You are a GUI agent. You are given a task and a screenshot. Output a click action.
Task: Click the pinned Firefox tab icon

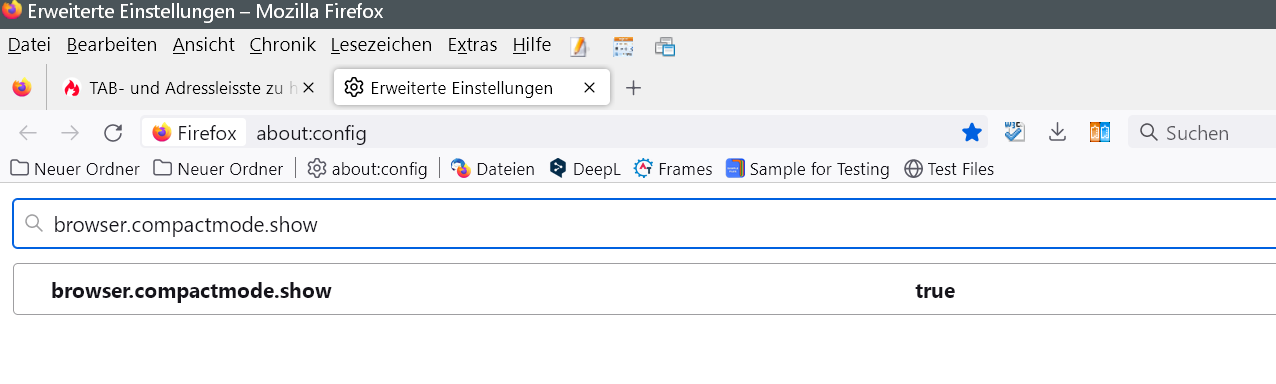coord(22,88)
